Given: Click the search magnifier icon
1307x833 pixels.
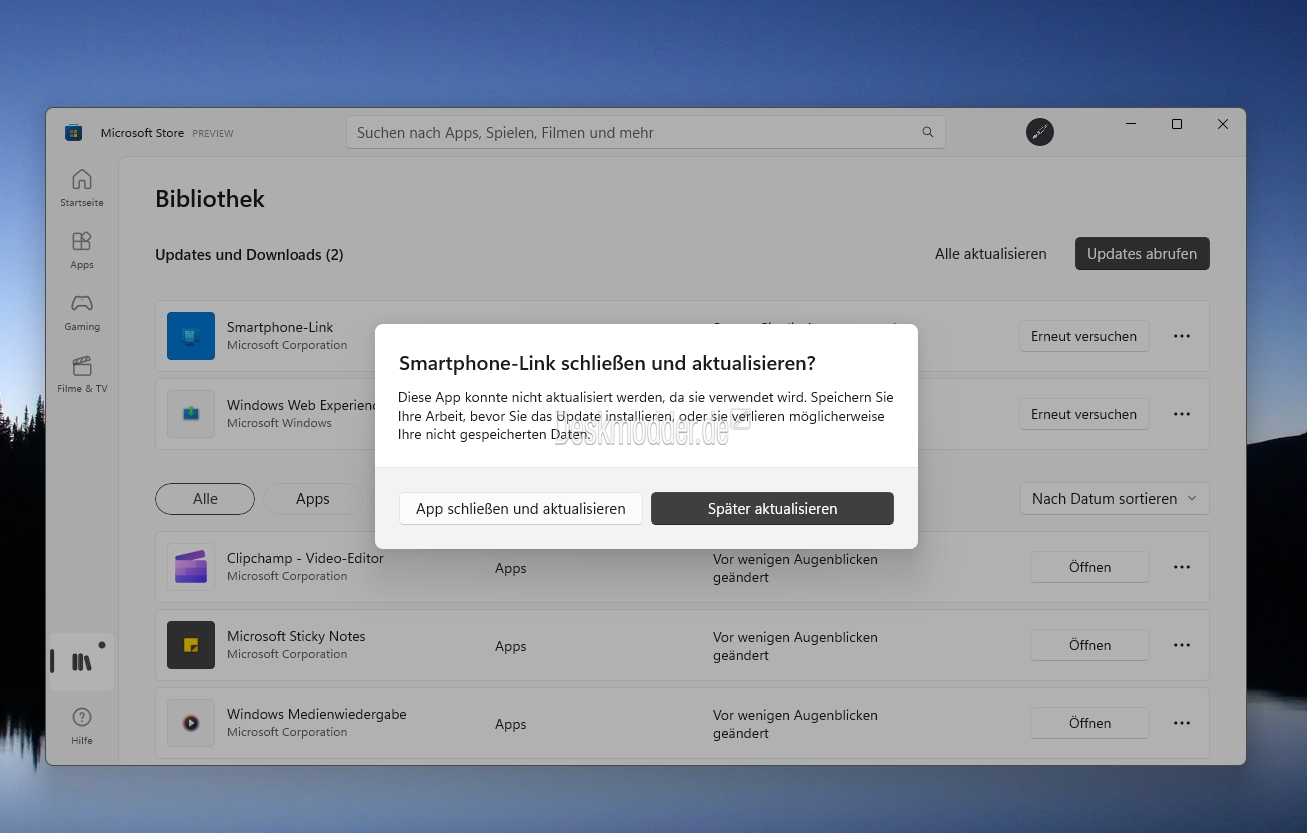Looking at the screenshot, I should tap(927, 132).
